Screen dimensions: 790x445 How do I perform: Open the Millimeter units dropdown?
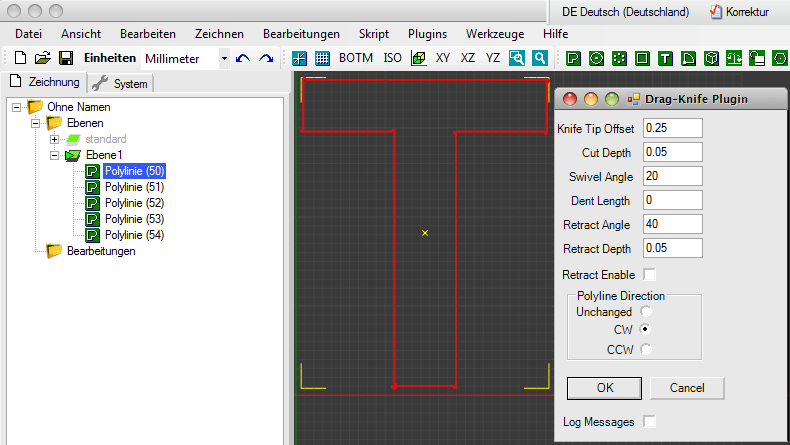click(224, 58)
